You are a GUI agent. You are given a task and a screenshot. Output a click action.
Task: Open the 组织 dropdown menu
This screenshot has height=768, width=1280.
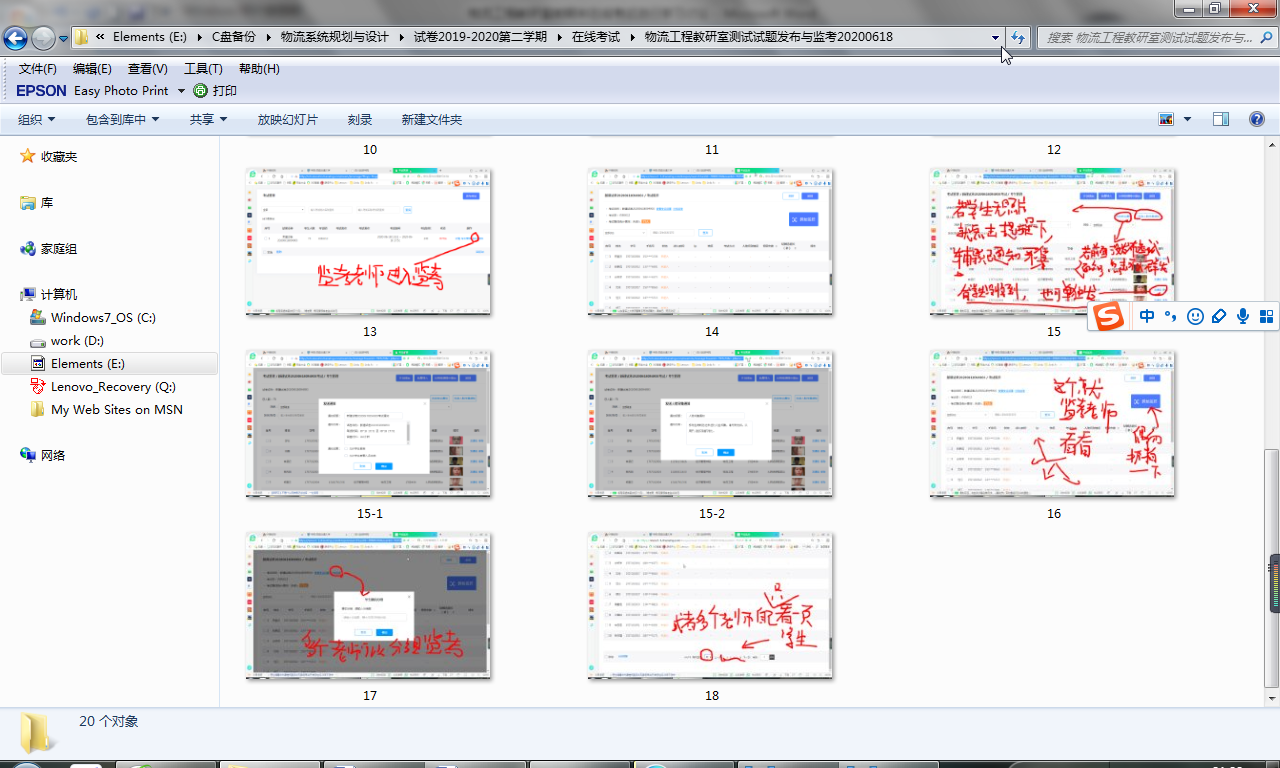point(37,120)
